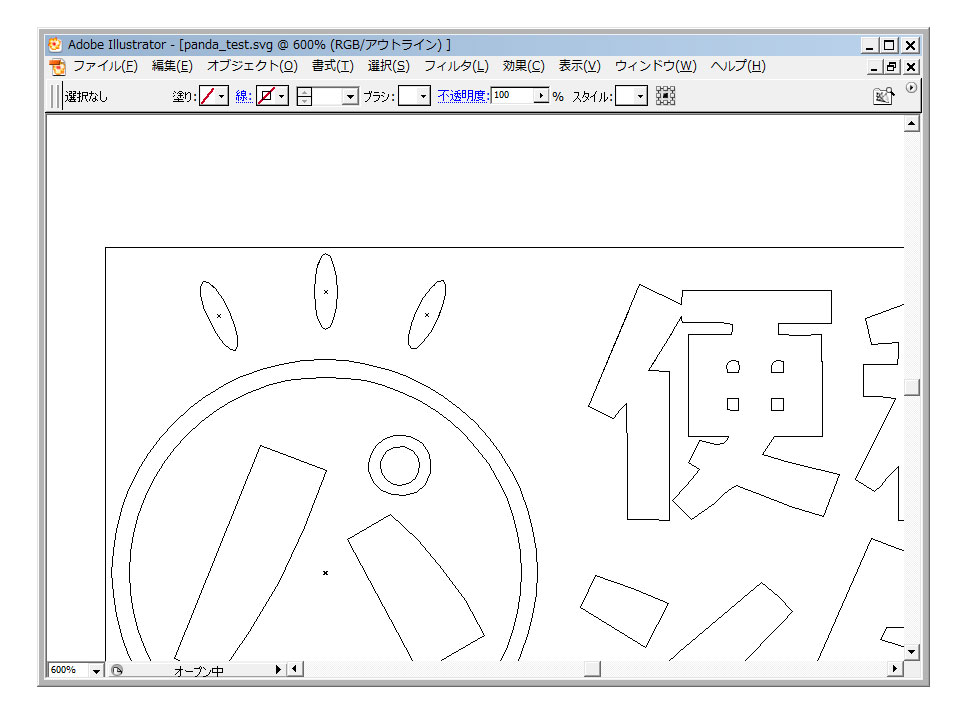This screenshot has width=960, height=720.
Task: Open the オブジェクト(O) menu
Action: pyautogui.click(x=252, y=66)
